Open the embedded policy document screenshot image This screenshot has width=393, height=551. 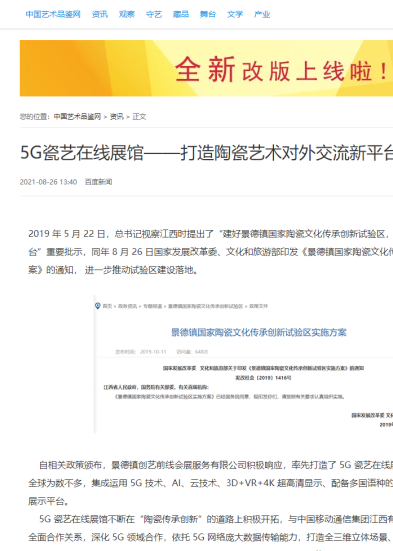pos(243,364)
